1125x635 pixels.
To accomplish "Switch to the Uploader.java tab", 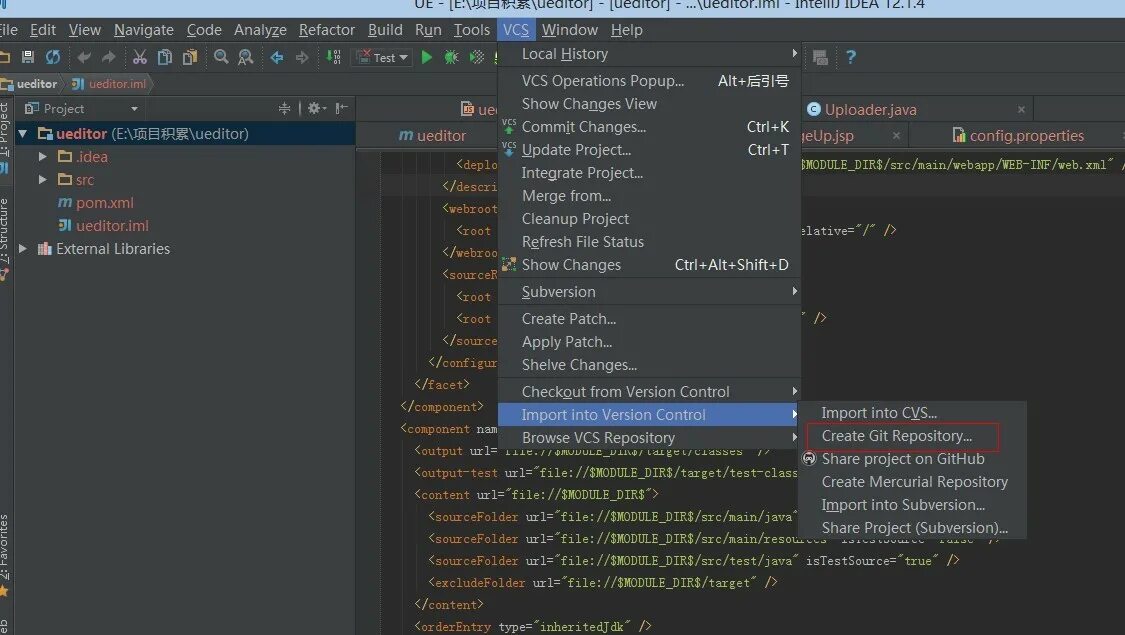I will [870, 110].
